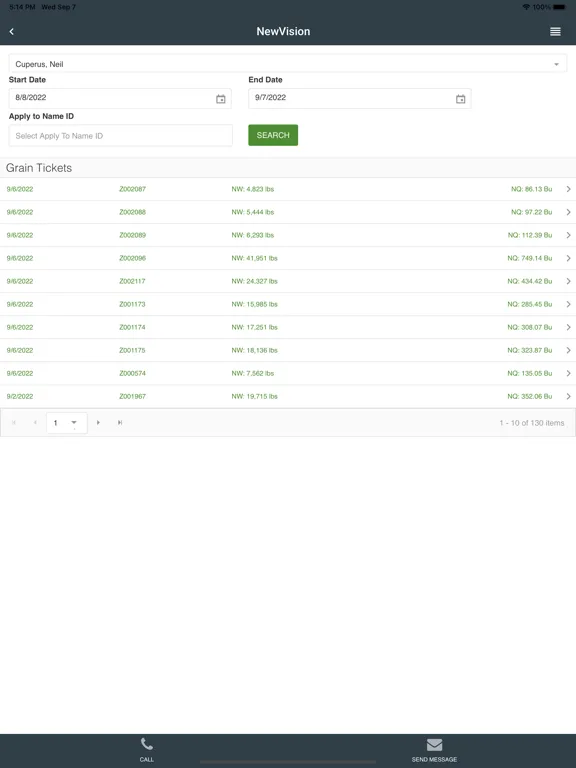Open ticket Z002096 via its chevron
This screenshot has width=576, height=768.
(568, 258)
